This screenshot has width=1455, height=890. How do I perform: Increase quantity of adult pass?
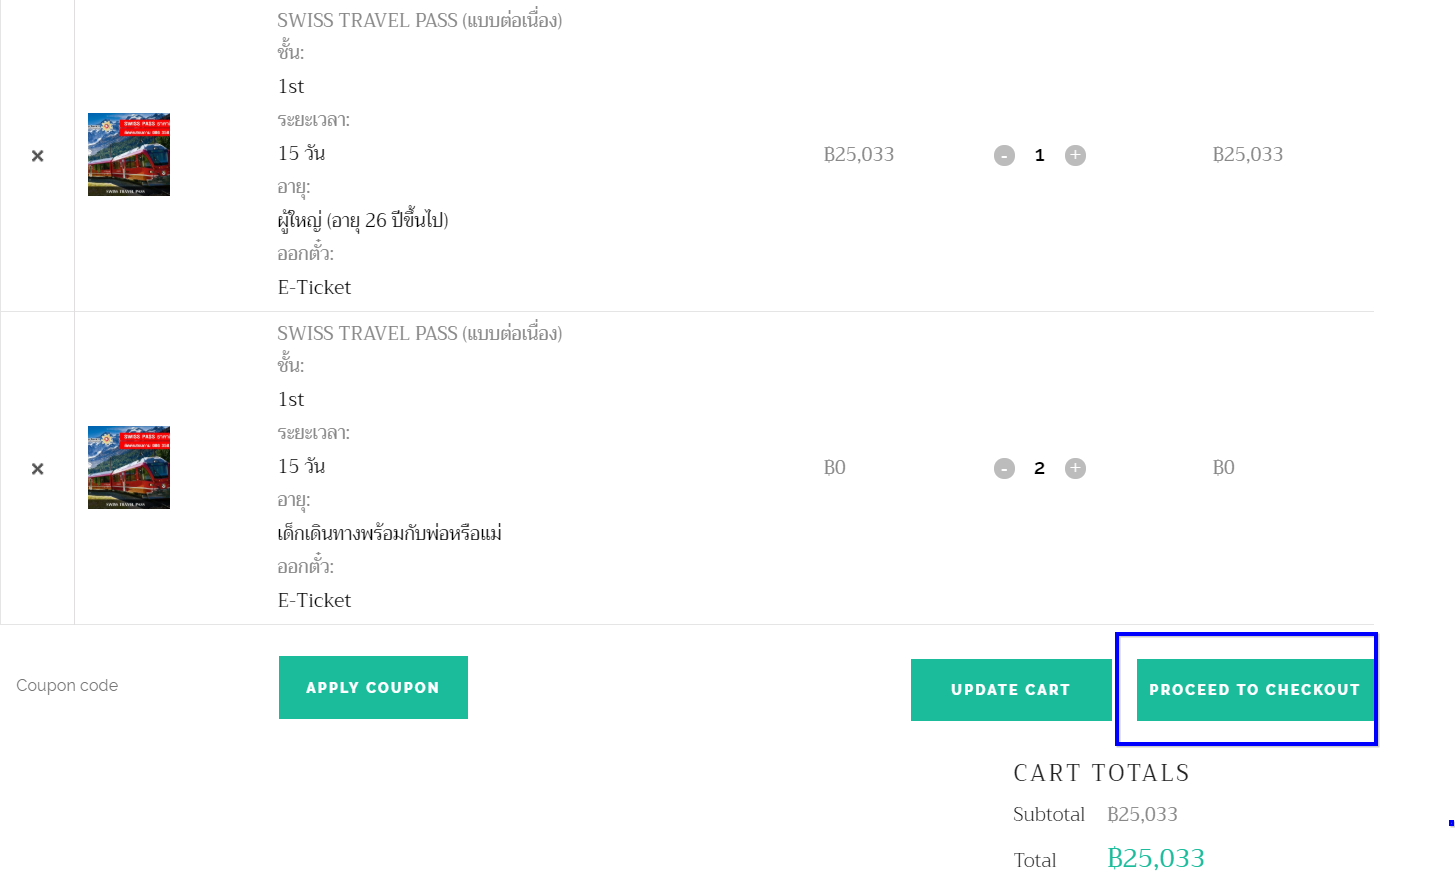(x=1075, y=155)
